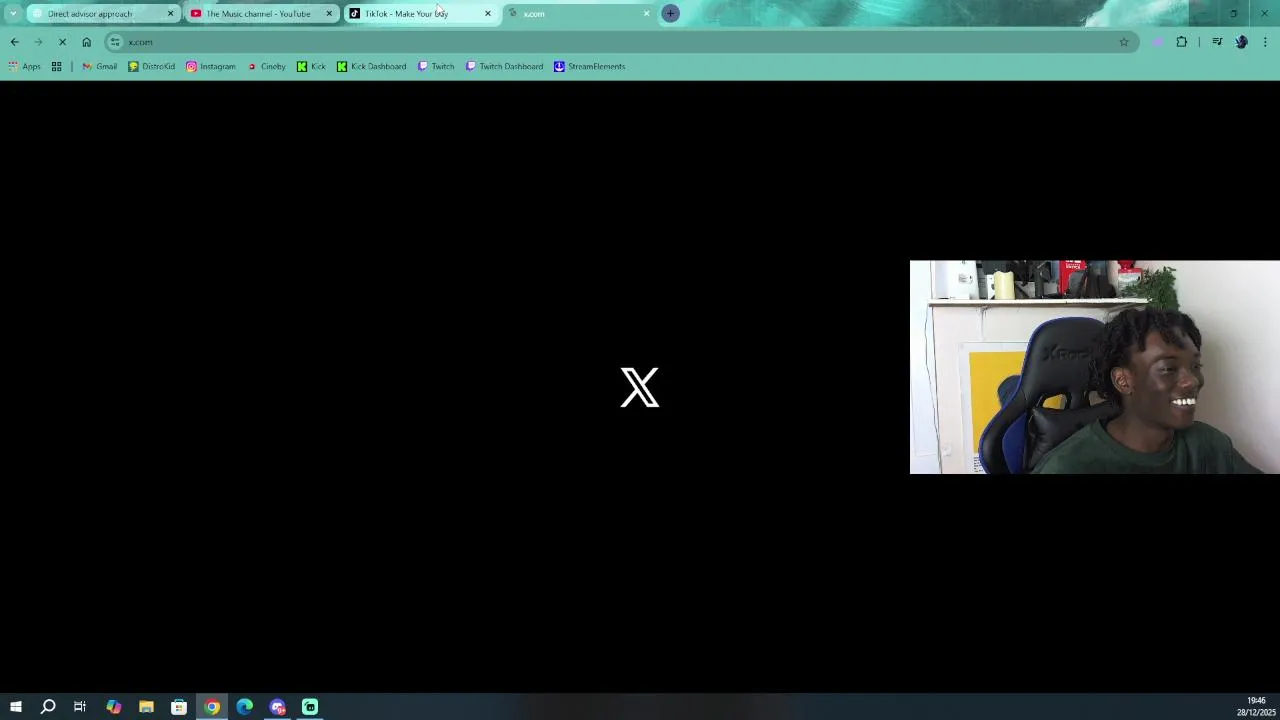This screenshot has width=1280, height=720.
Task: Open the DistroKid bookmark
Action: point(151,66)
